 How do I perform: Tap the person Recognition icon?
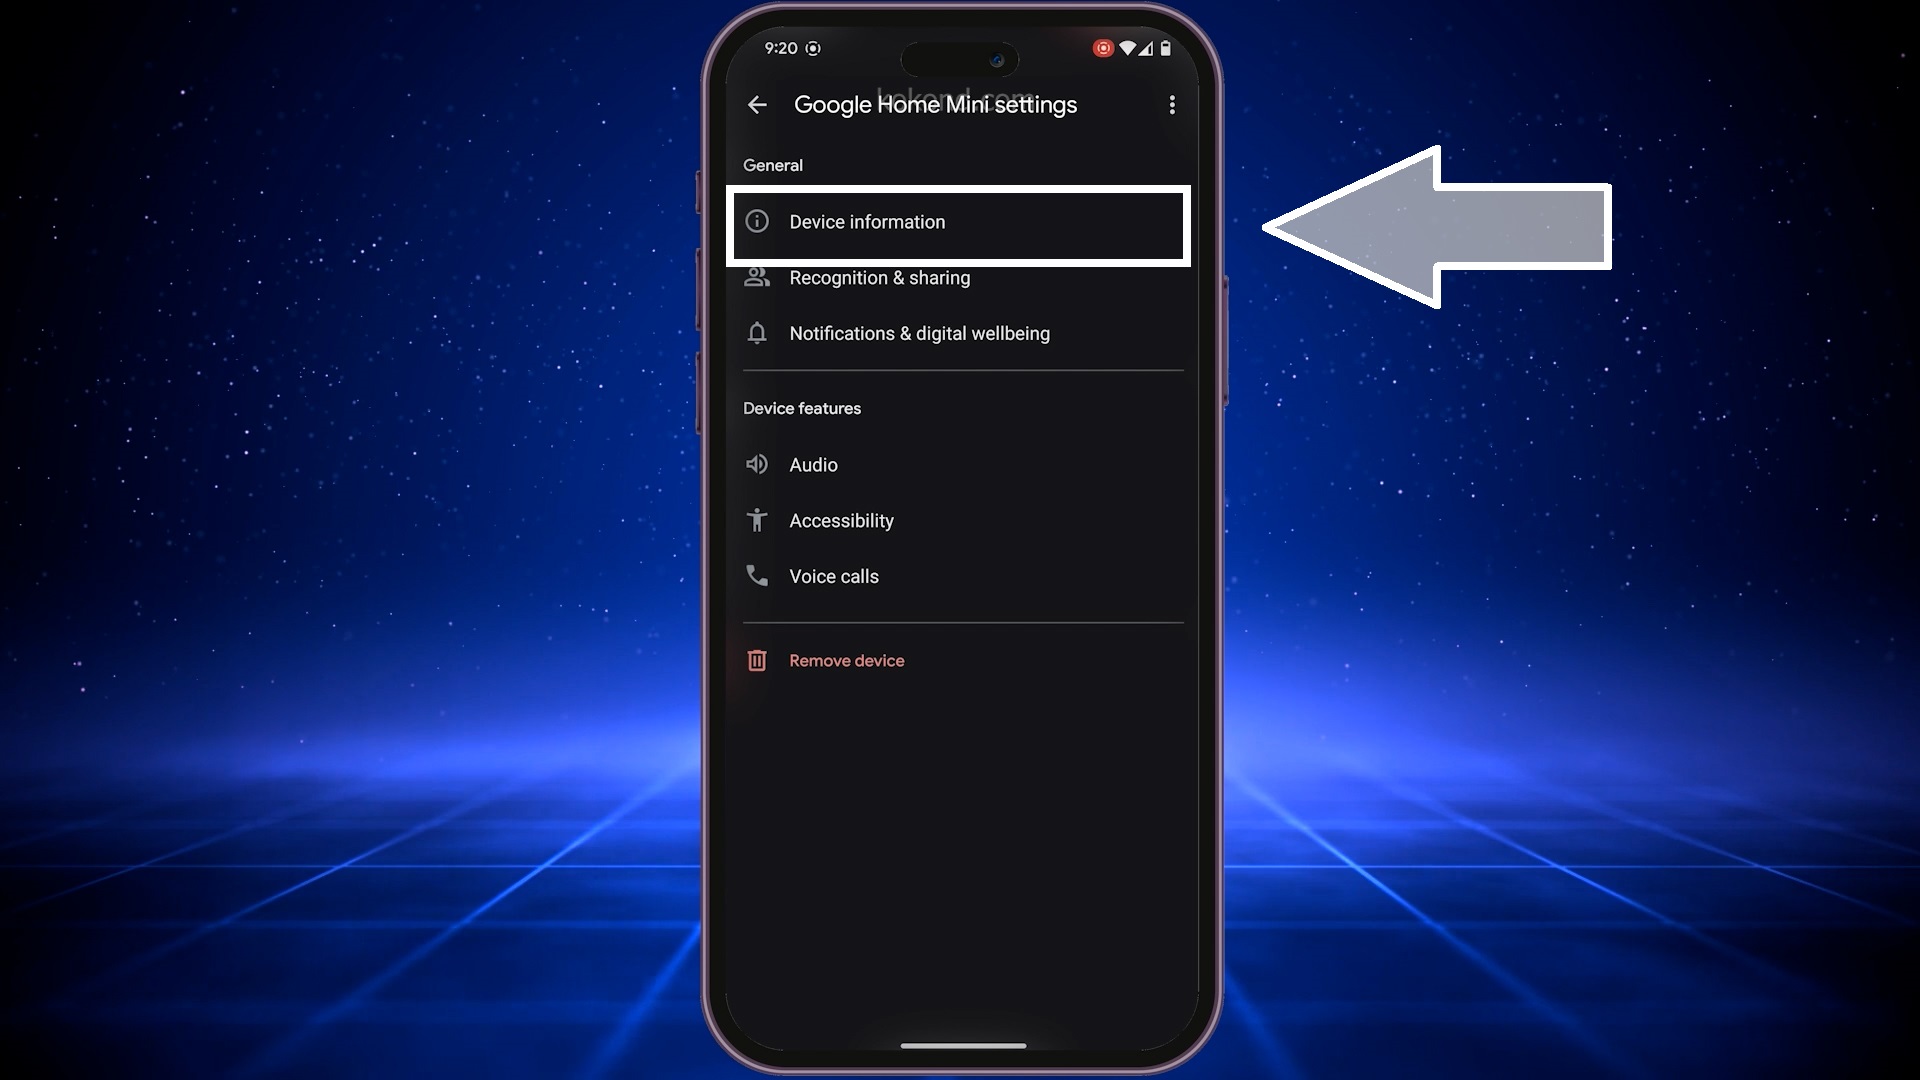coord(757,277)
